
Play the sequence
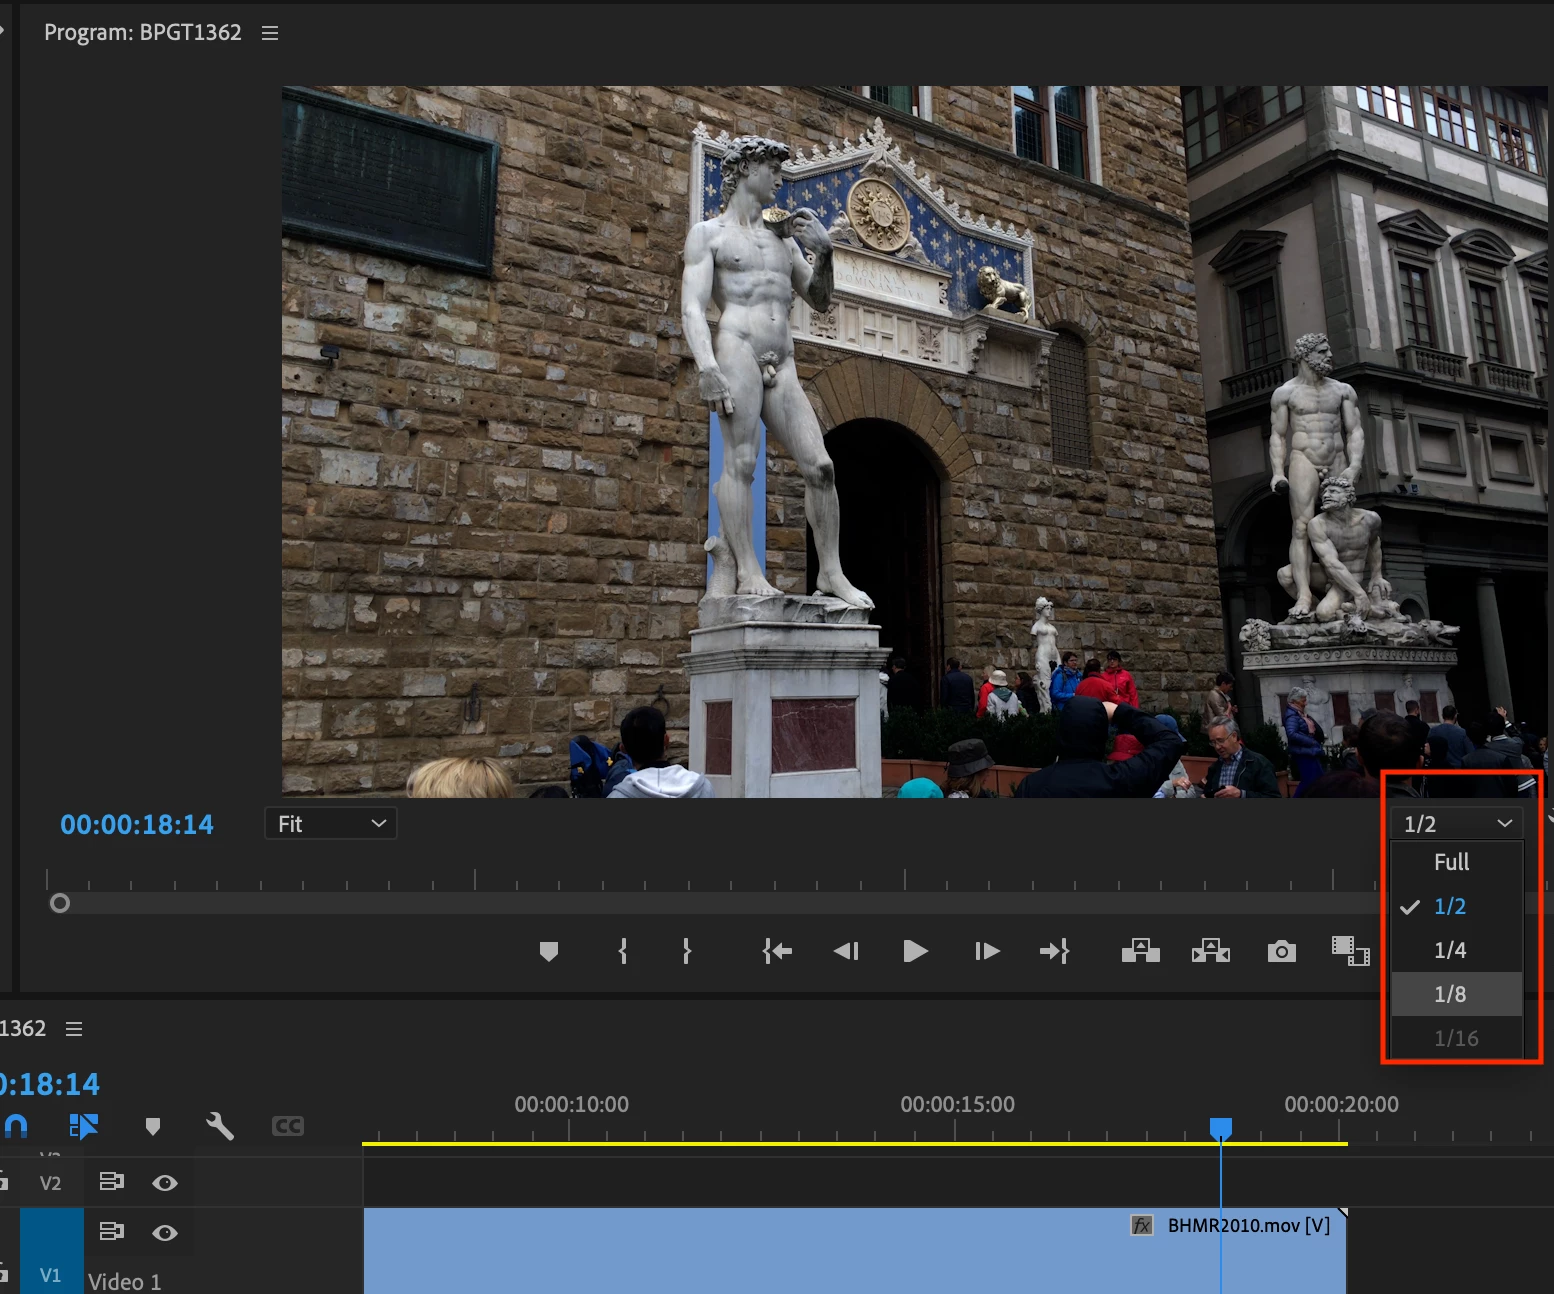pos(915,951)
